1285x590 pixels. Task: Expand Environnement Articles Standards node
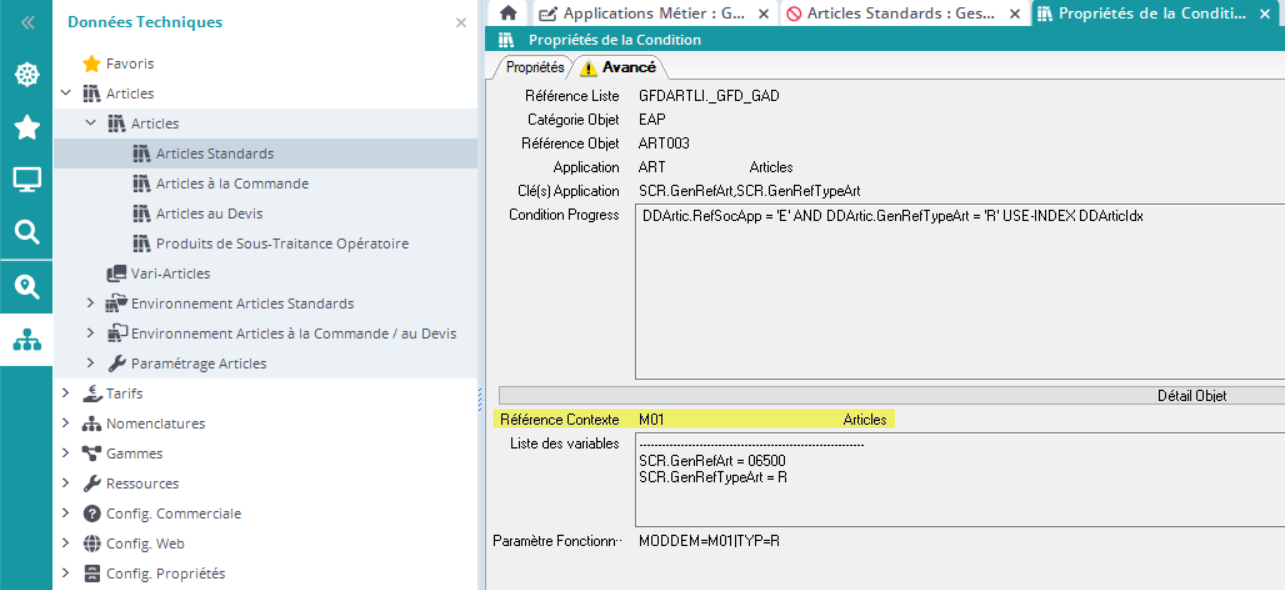(91, 303)
